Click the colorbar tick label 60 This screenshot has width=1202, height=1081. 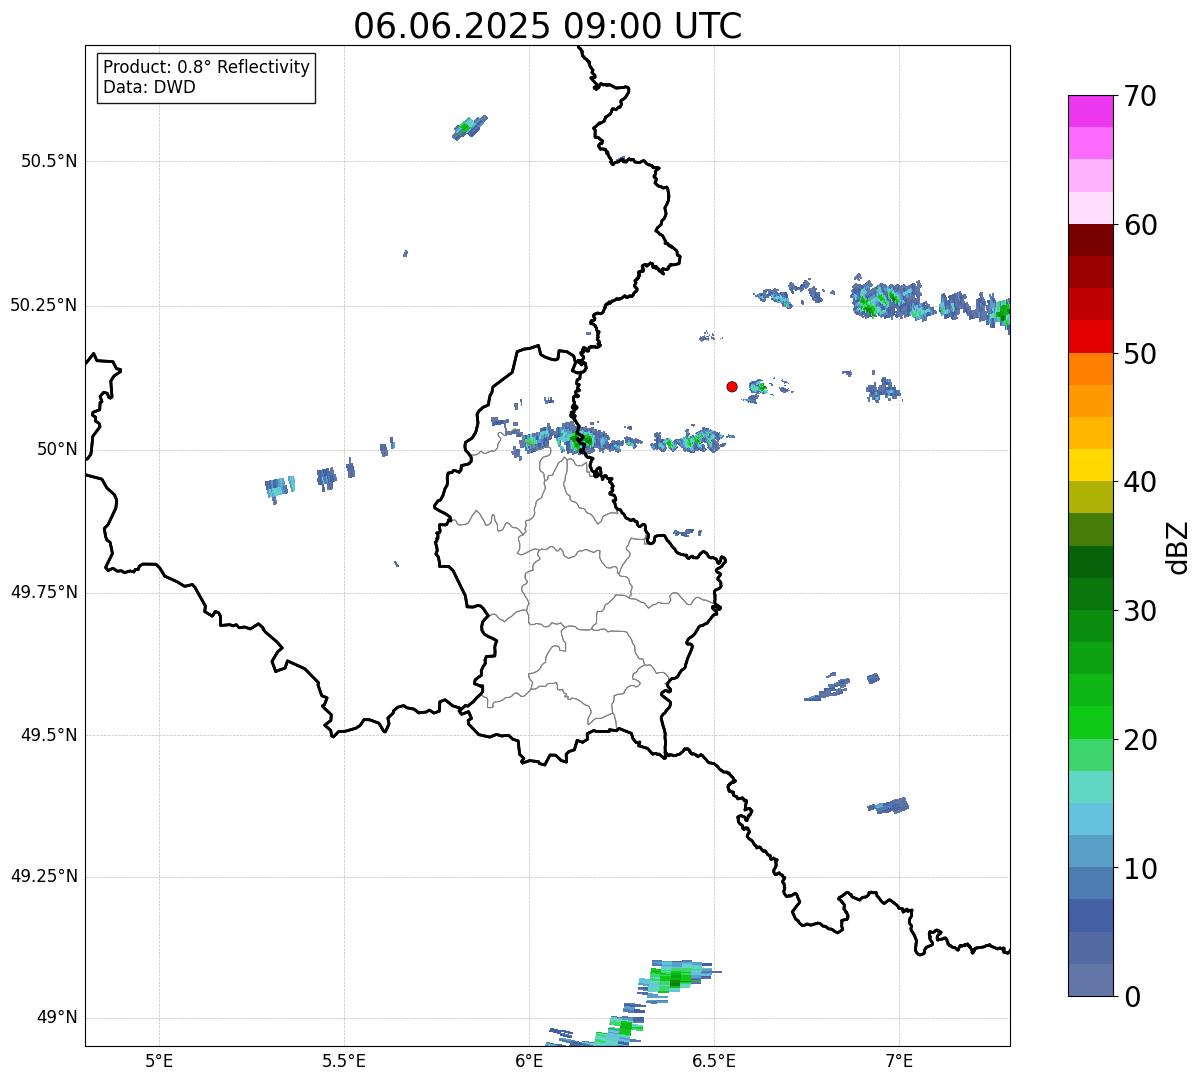point(1140,225)
